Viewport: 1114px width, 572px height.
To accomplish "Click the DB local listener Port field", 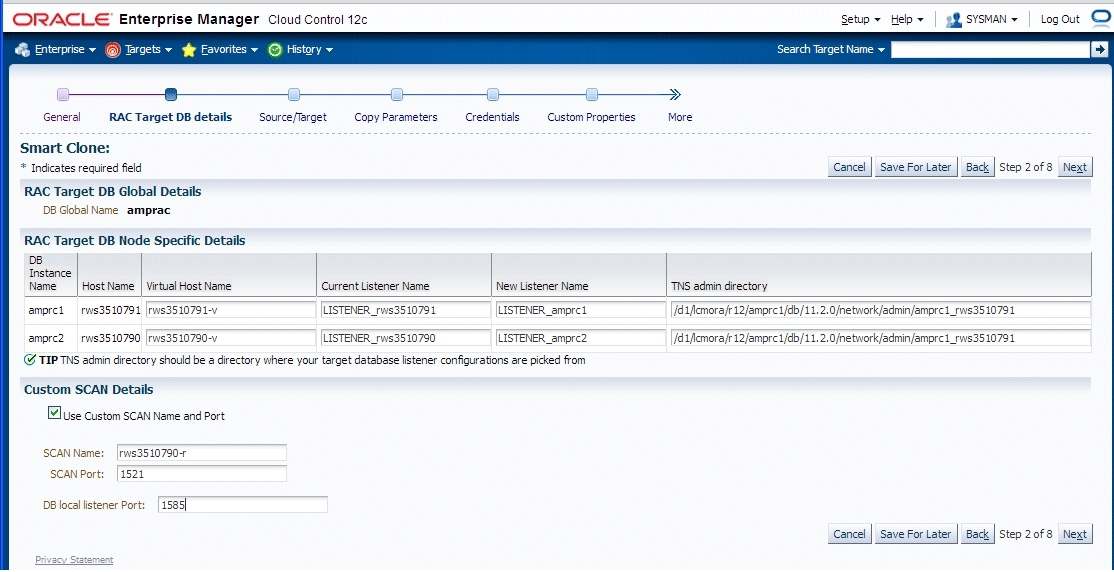I will (x=243, y=504).
